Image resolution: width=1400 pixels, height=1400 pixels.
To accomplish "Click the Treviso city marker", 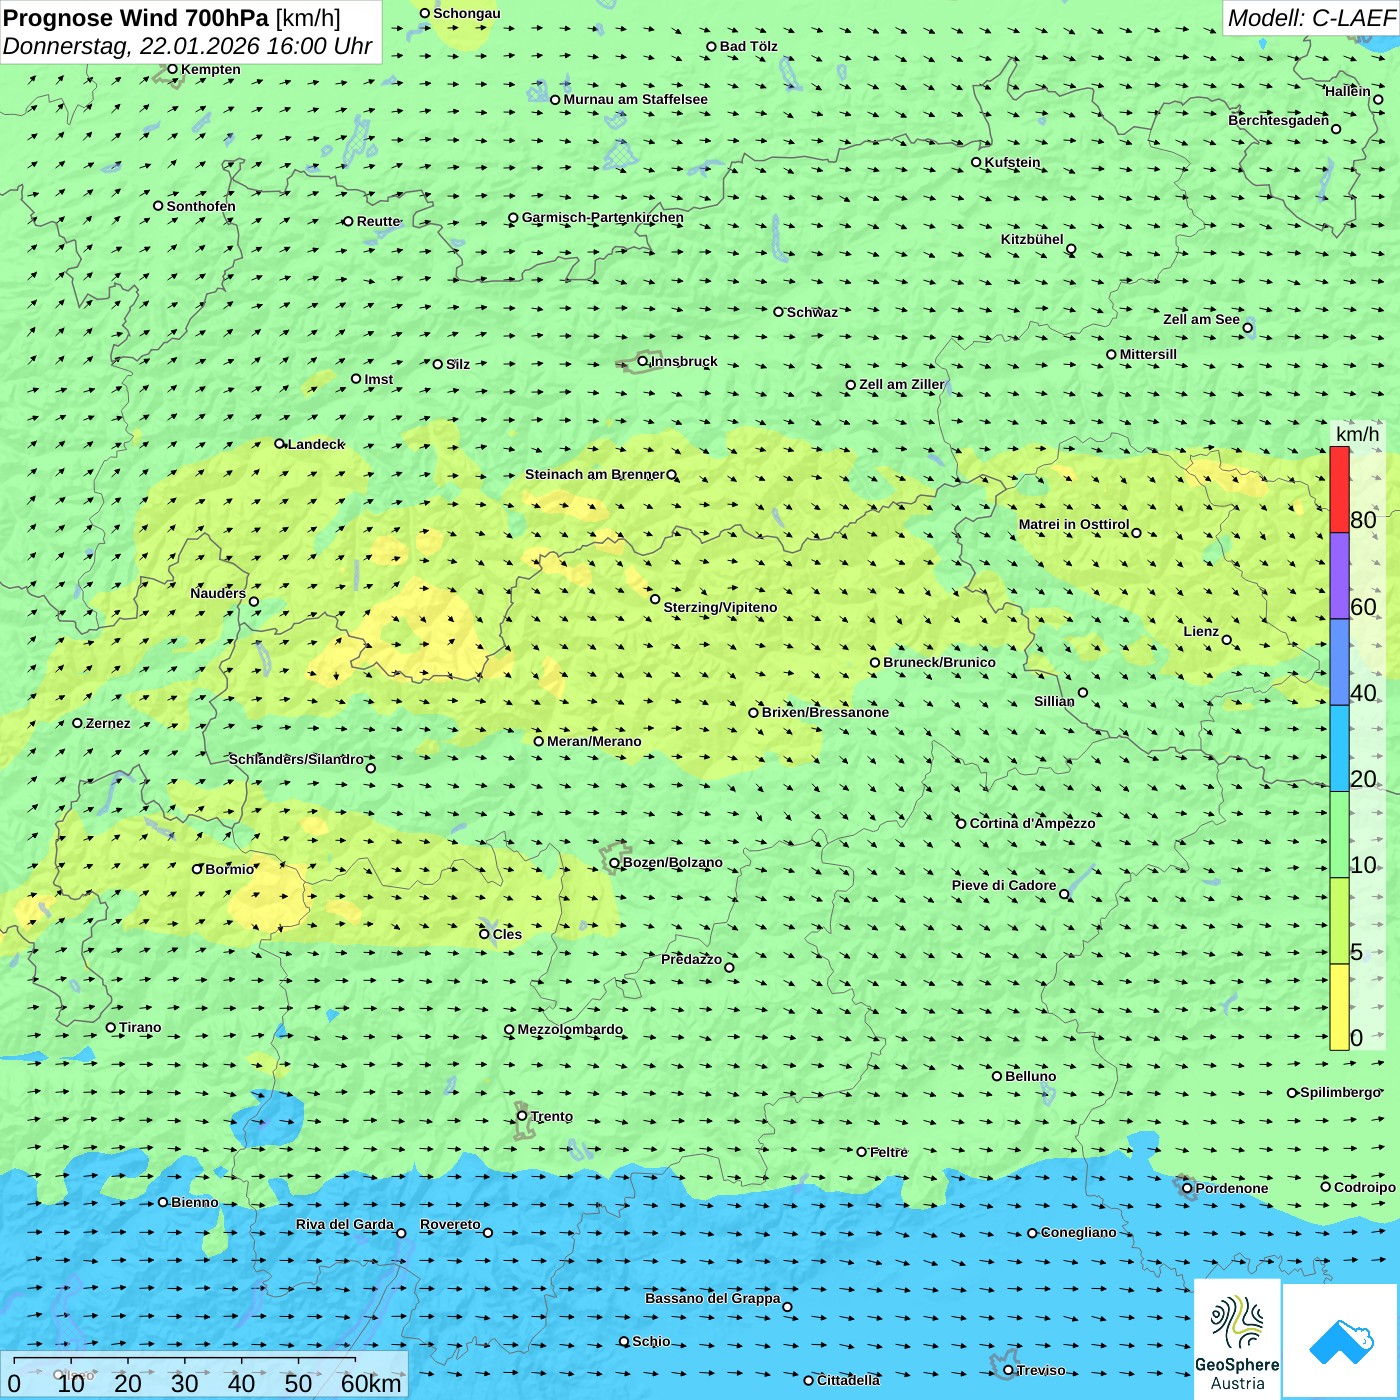I will [1008, 1370].
